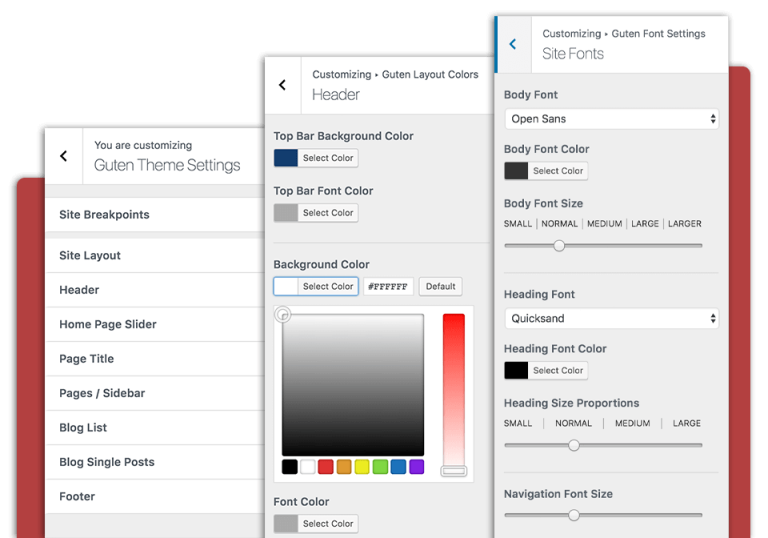This screenshot has height=538, width=768.
Task: Pick the white palette swatch
Action: coord(308,466)
